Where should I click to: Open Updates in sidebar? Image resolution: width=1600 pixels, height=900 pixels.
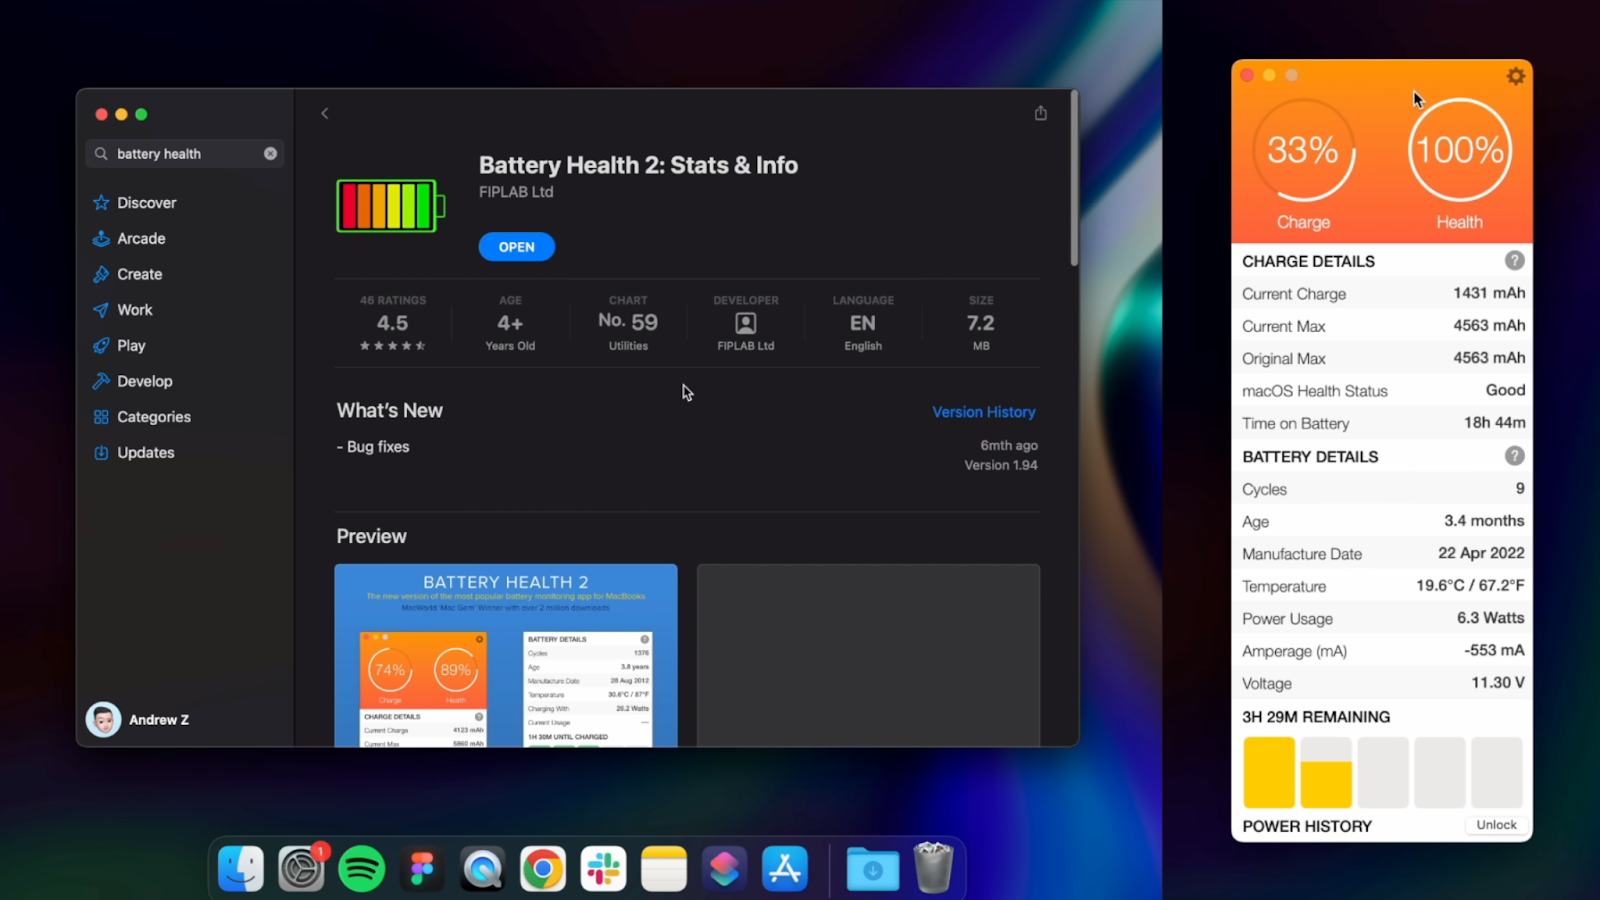pyautogui.click(x=145, y=453)
